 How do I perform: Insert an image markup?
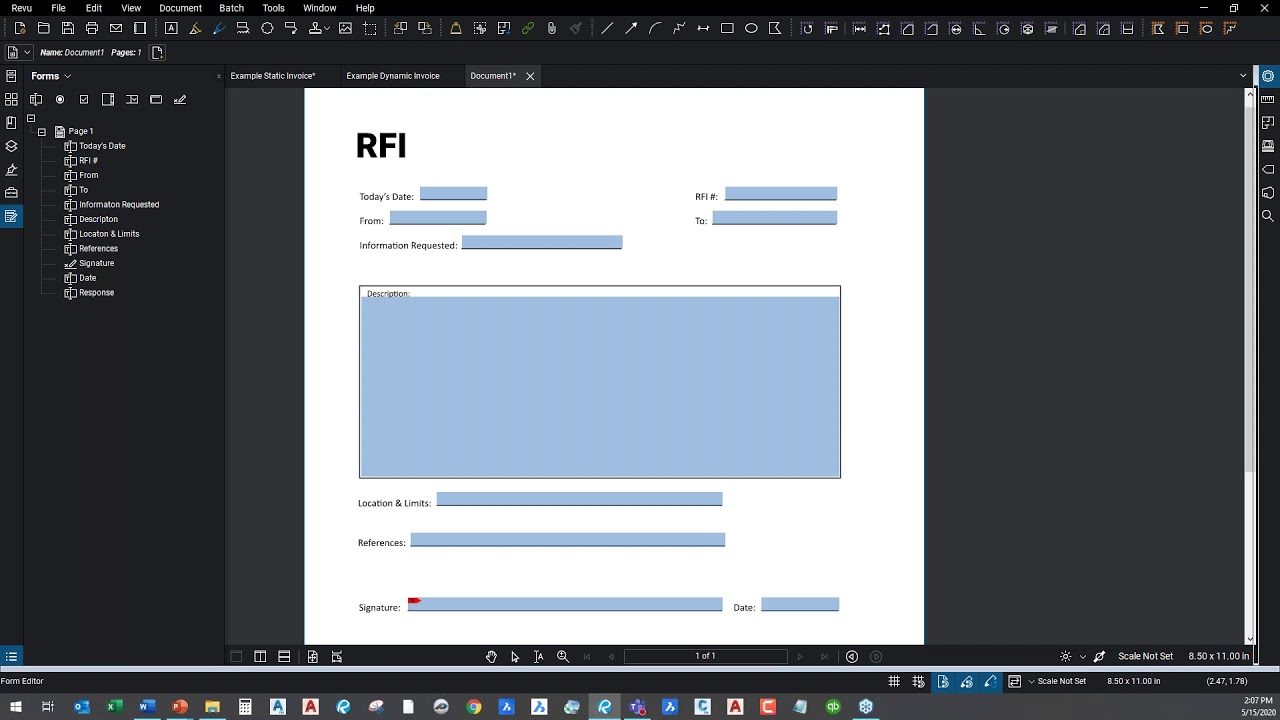click(x=346, y=29)
